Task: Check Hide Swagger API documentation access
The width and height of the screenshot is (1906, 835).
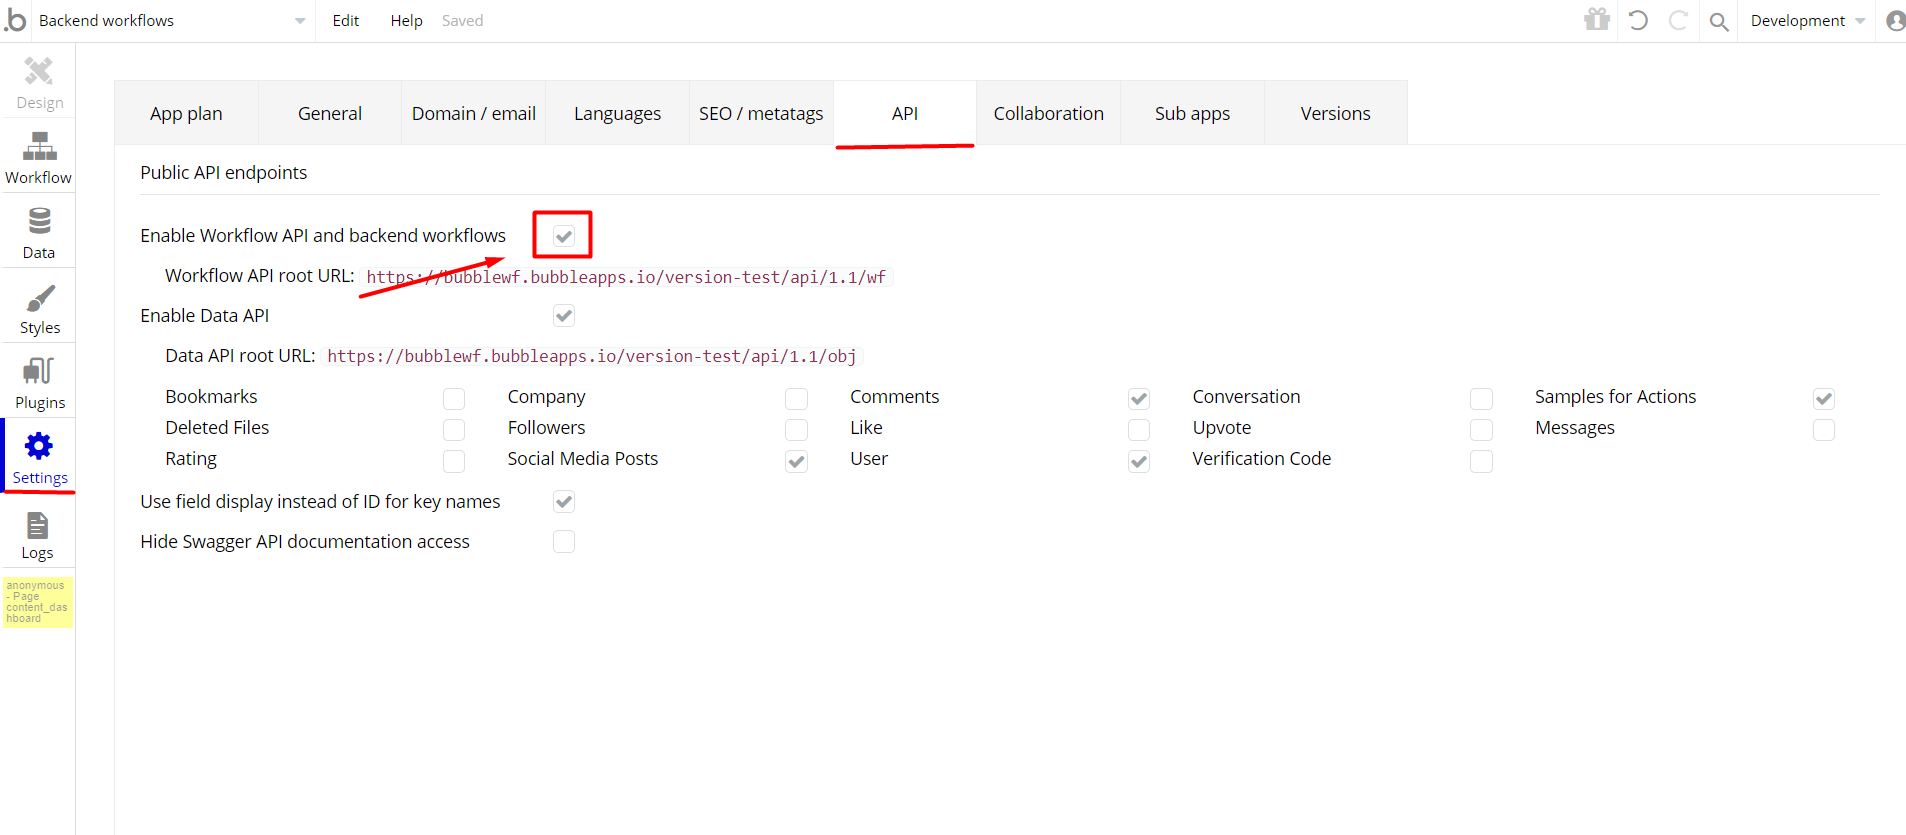Action: click(564, 542)
